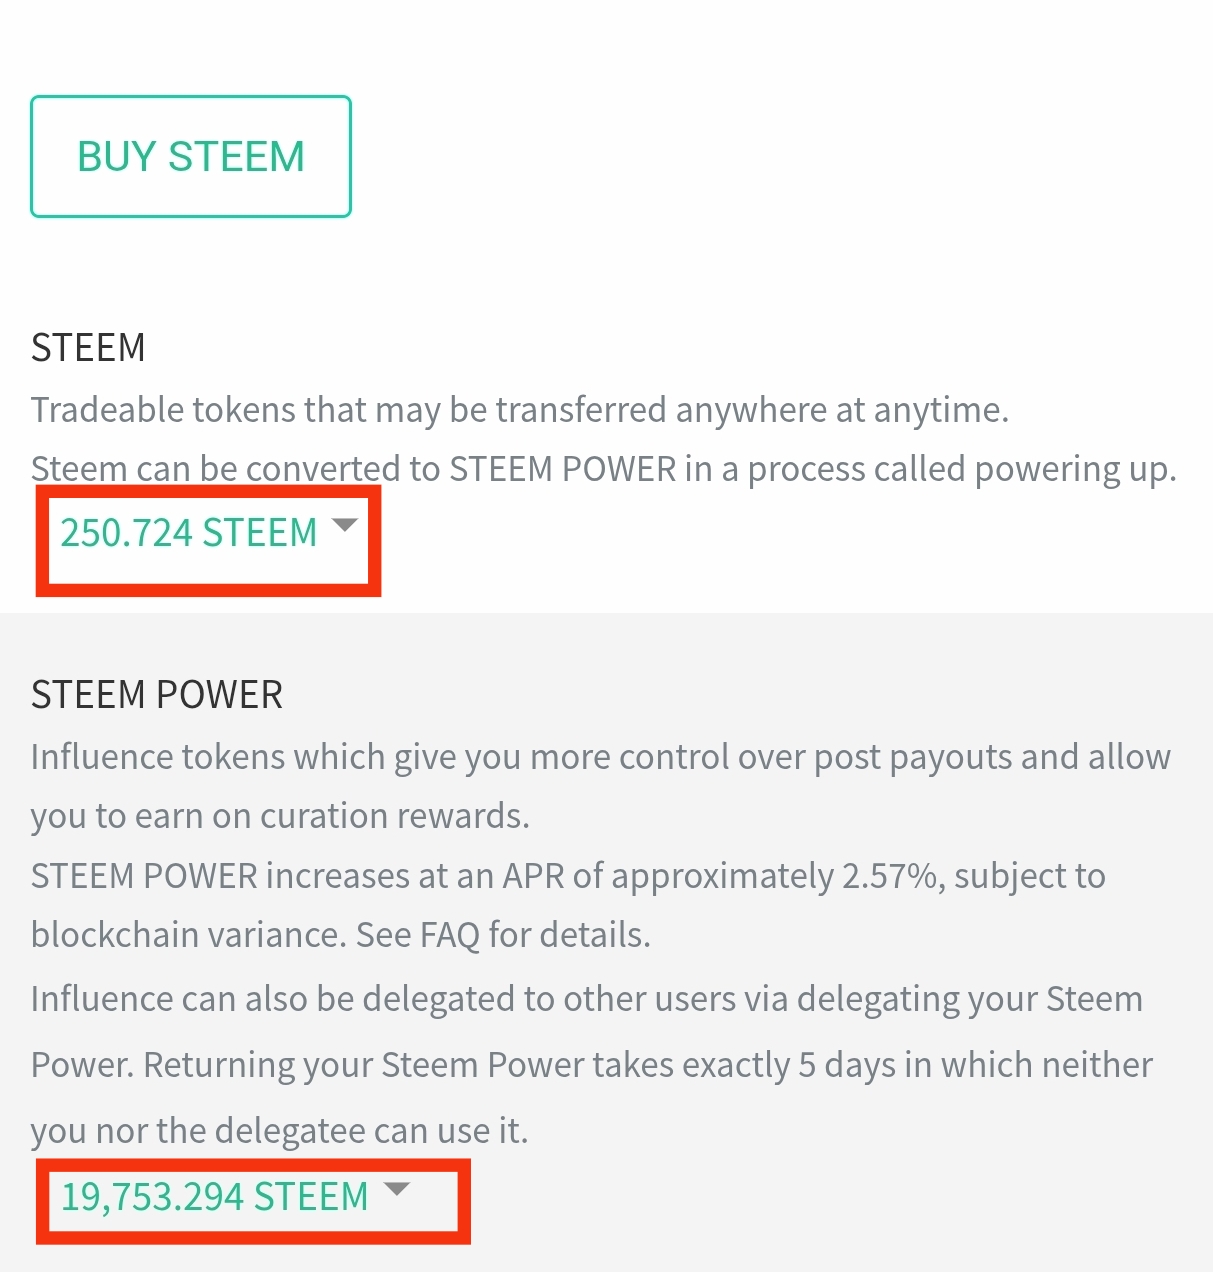Click the caret arrow beside 19,753.294 STEEM
The width and height of the screenshot is (1213, 1272).
397,1188
